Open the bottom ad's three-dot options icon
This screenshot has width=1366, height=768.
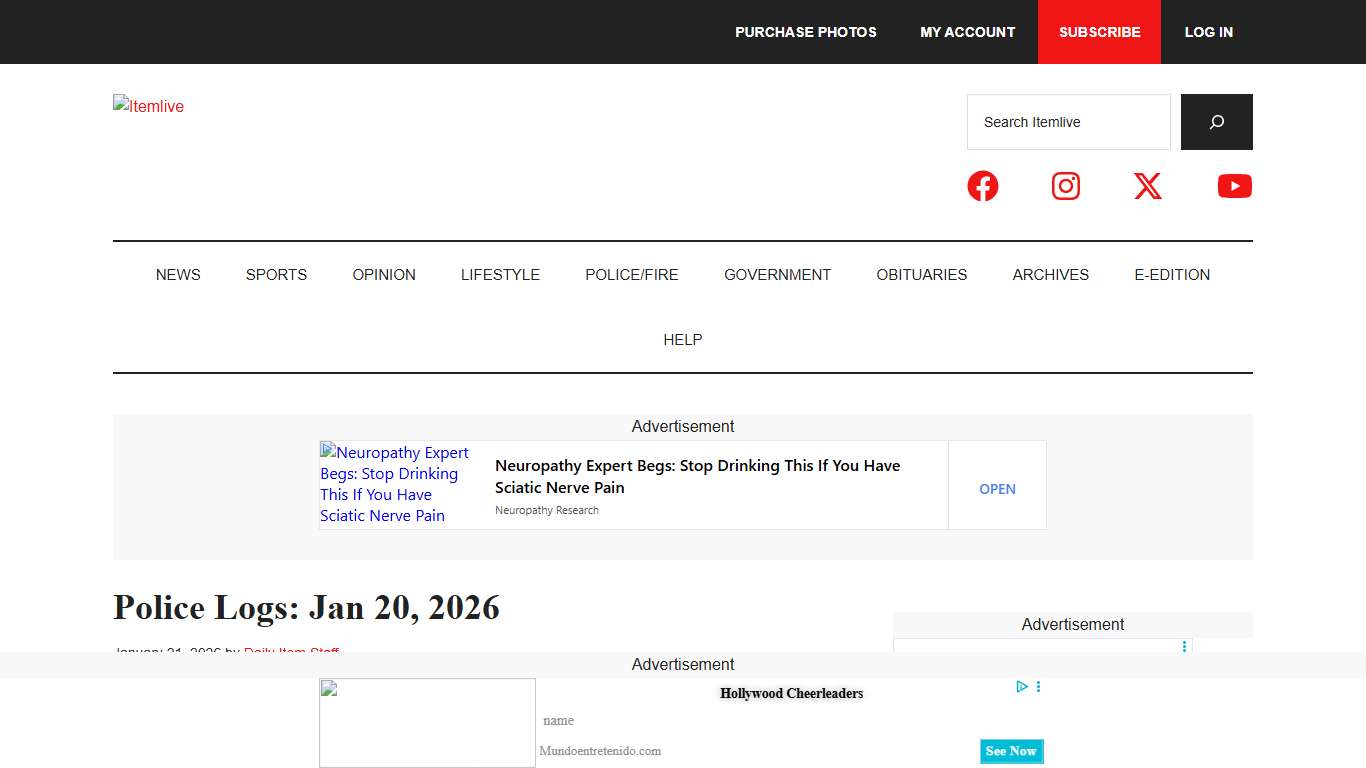pos(1039,687)
